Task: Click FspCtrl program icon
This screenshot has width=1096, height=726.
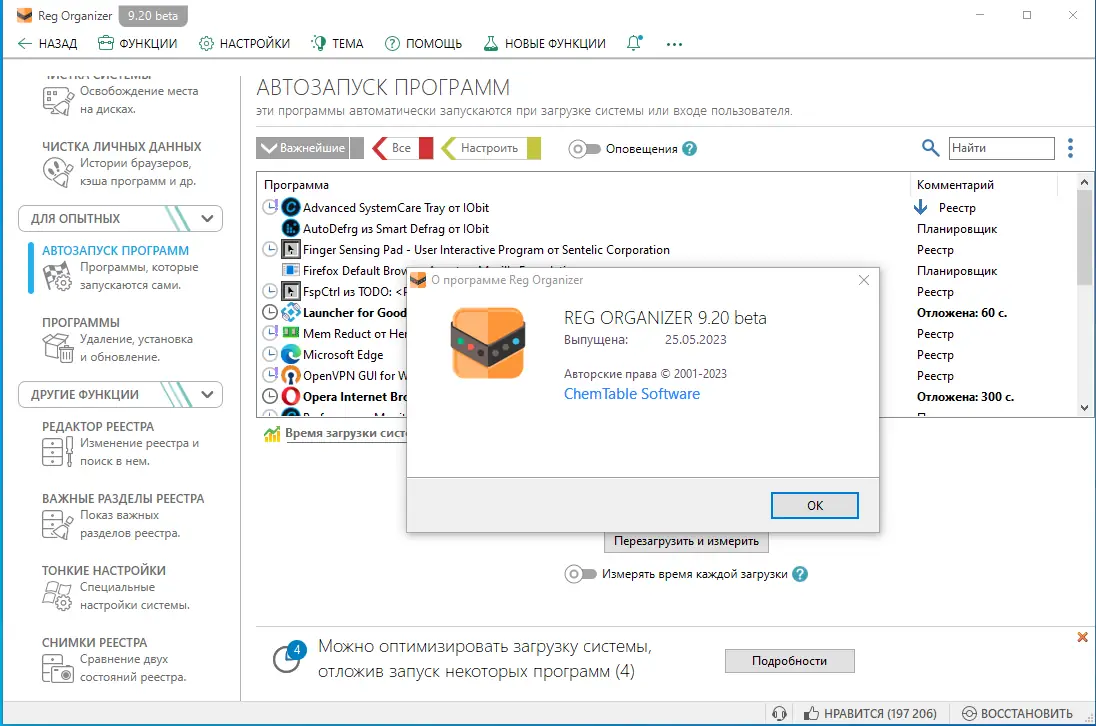Action: coord(290,291)
